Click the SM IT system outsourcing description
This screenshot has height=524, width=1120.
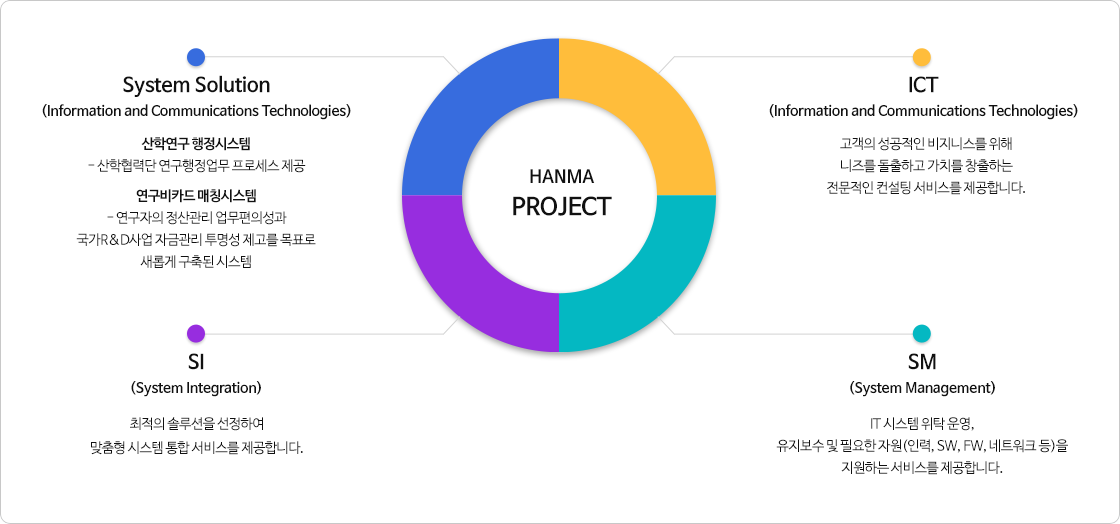click(x=922, y=444)
